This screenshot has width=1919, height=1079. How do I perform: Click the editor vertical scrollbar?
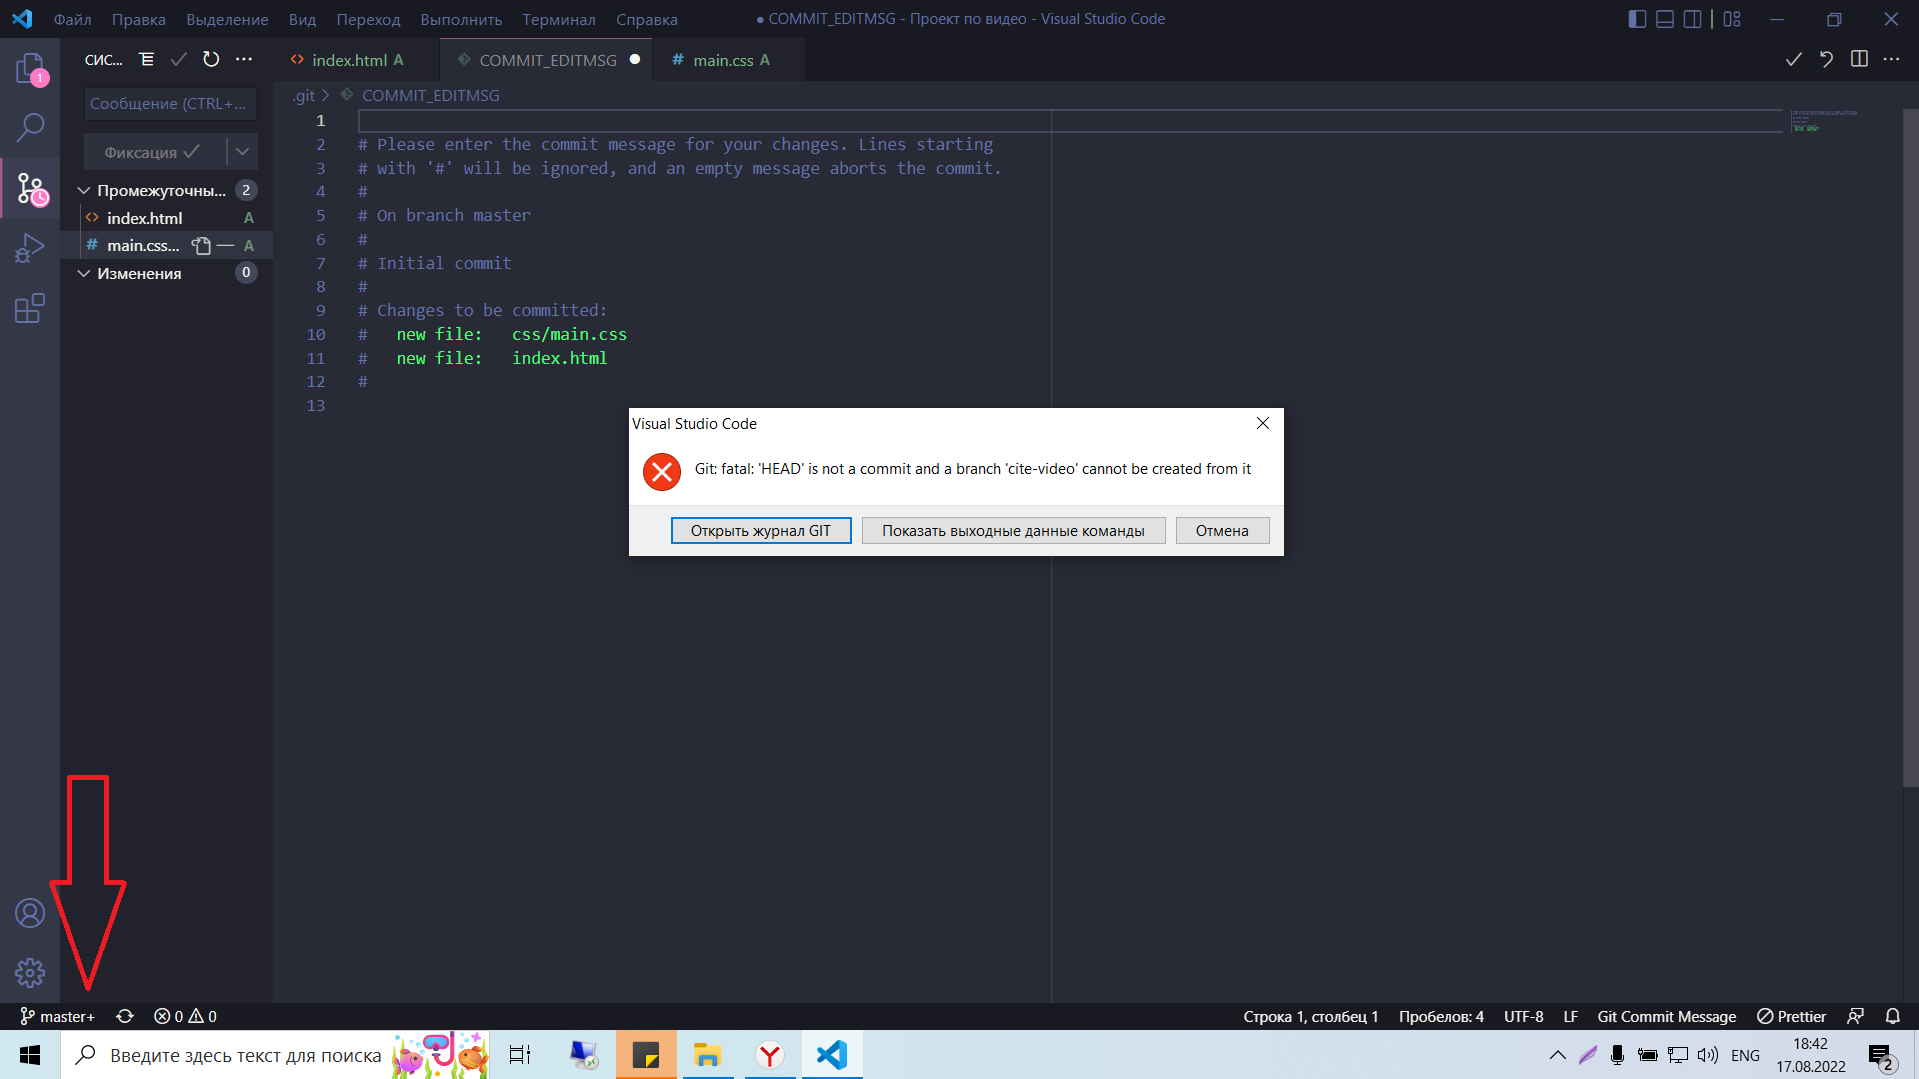pyautogui.click(x=1910, y=446)
